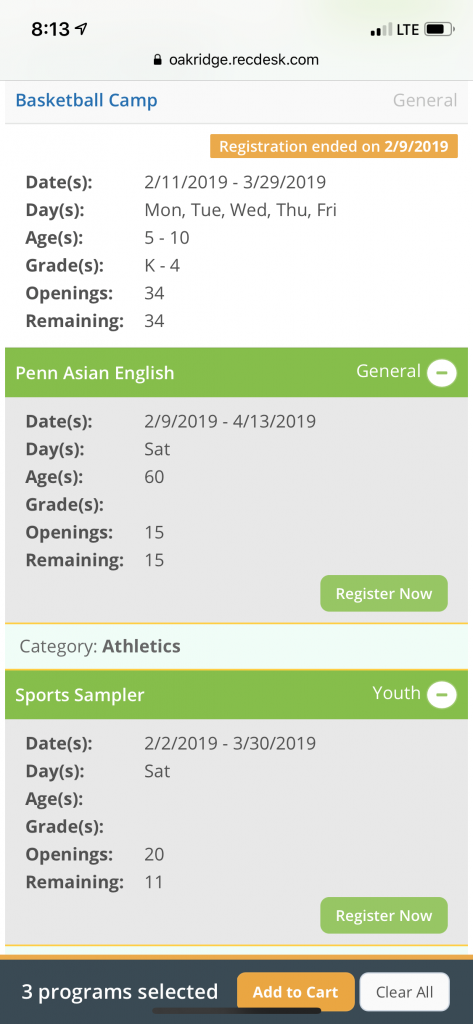Screen dimensions: 473x1024
Task: Collapse the Sports Sampler minus icon
Action: point(442,695)
